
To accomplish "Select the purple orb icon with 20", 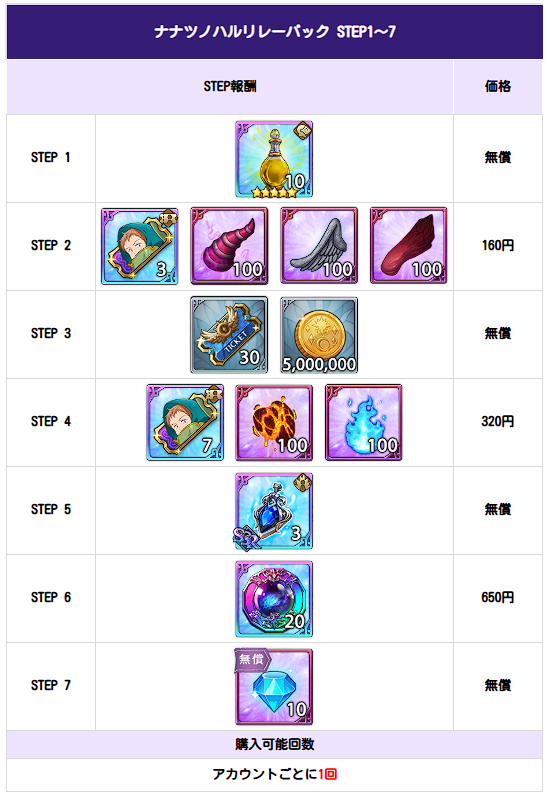I will (274, 599).
